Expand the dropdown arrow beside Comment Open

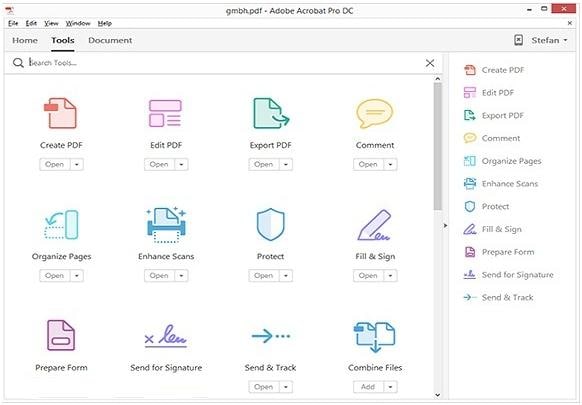[x=390, y=164]
